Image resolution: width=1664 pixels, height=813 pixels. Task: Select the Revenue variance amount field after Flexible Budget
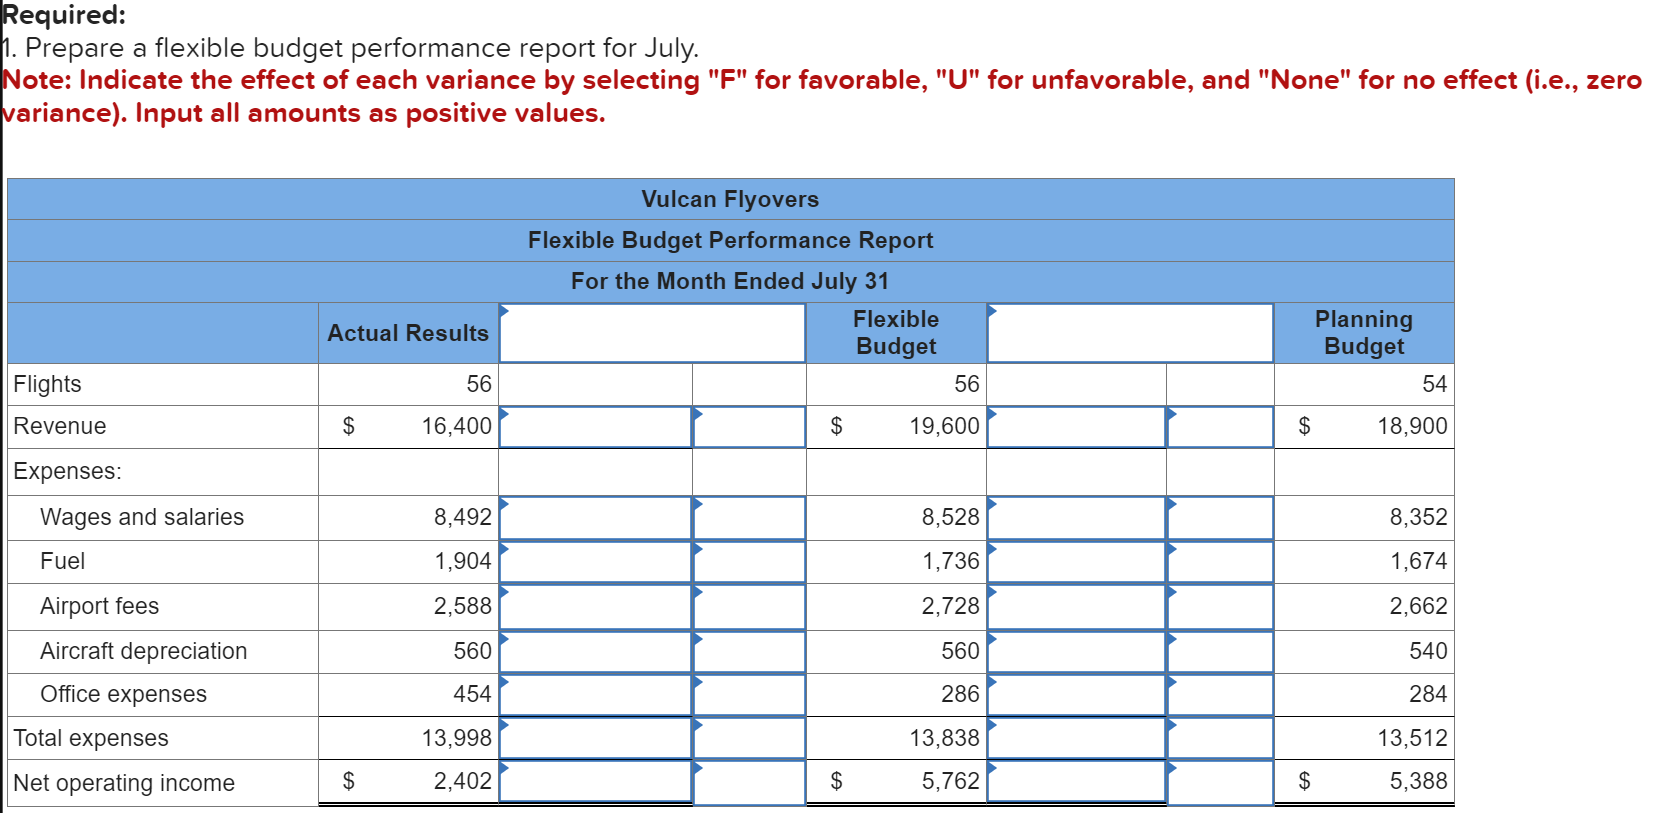point(1077,426)
